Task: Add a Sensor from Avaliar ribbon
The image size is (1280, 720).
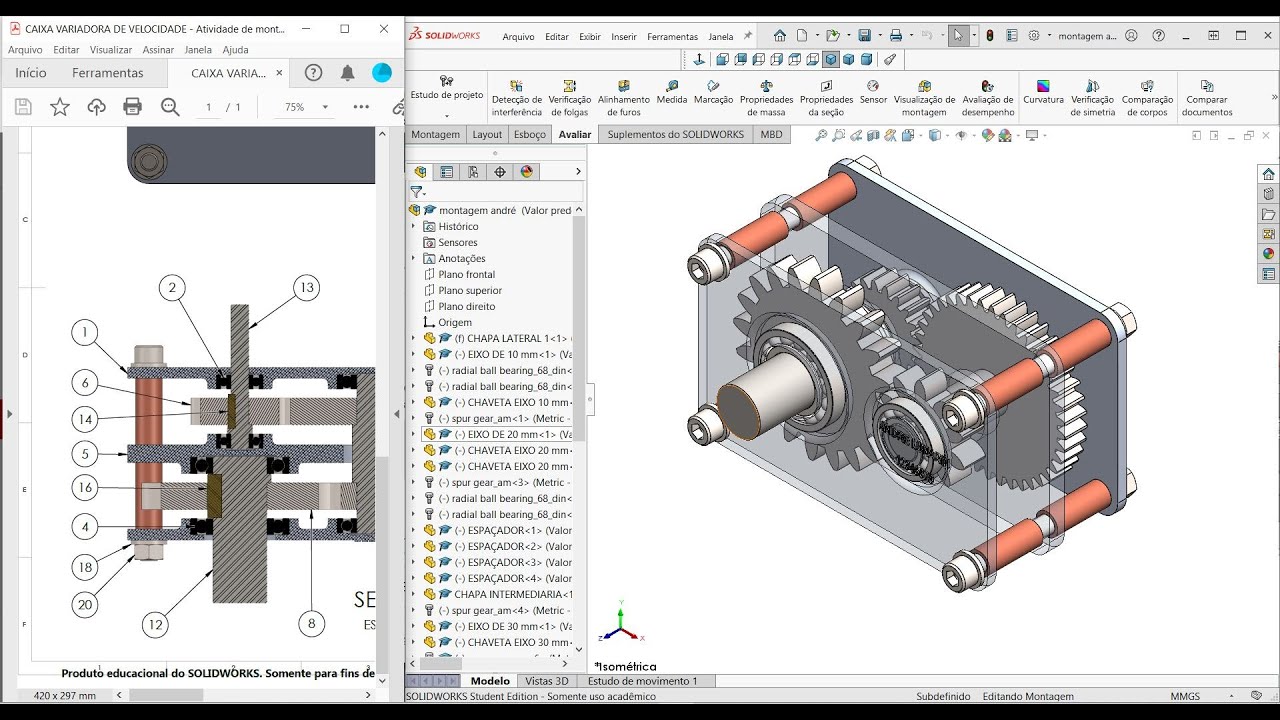Action: 873,92
